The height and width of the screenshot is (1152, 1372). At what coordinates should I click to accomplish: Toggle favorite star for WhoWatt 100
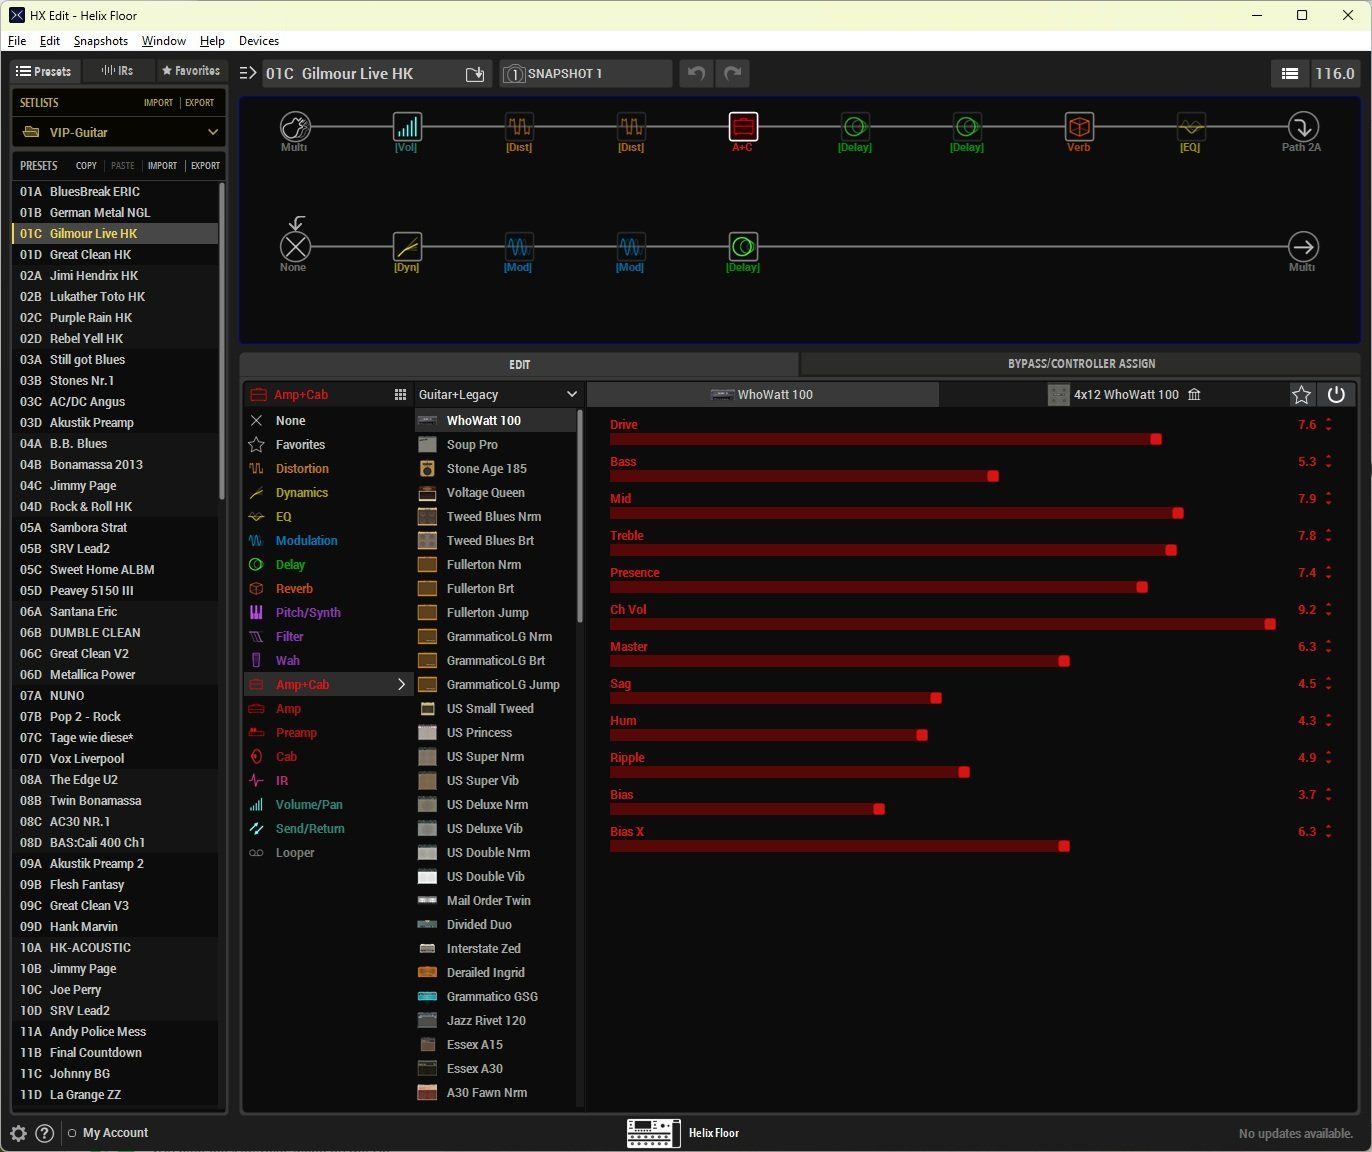1301,395
